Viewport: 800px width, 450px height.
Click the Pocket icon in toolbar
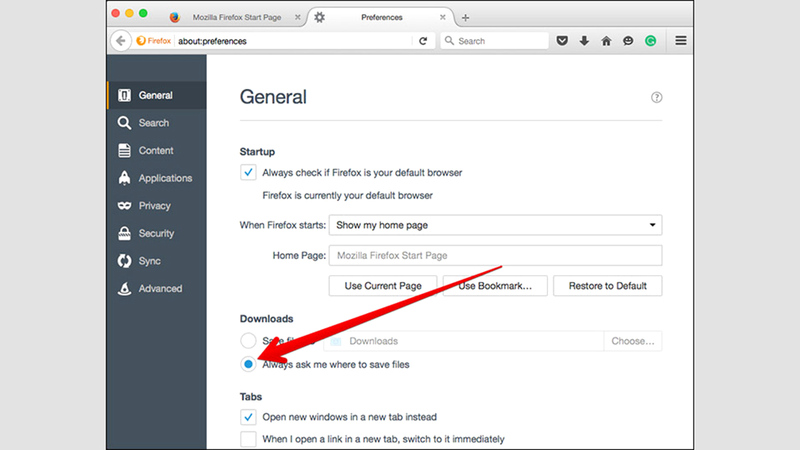pos(563,41)
